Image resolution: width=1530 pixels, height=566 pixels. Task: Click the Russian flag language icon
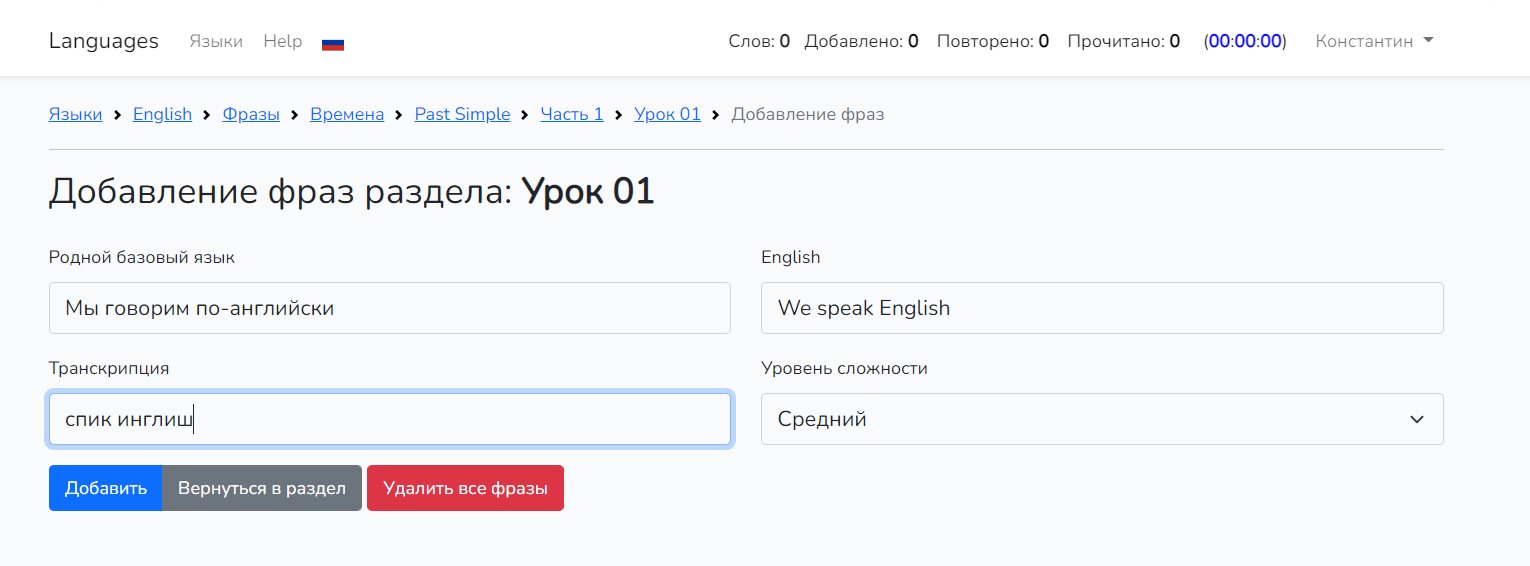(333, 43)
